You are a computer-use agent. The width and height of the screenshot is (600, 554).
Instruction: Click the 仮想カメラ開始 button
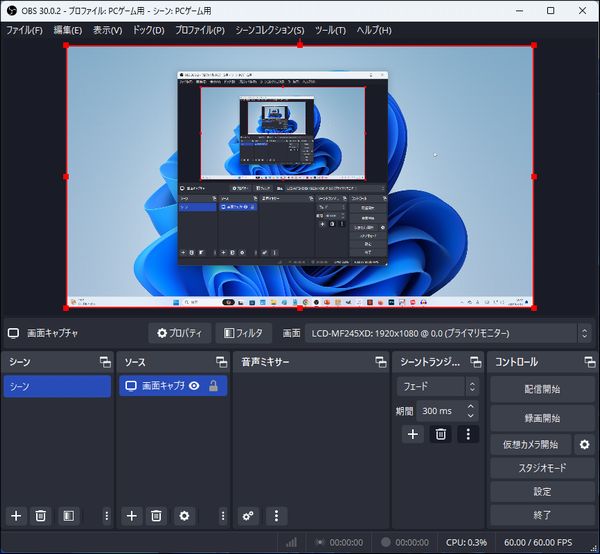(531, 445)
